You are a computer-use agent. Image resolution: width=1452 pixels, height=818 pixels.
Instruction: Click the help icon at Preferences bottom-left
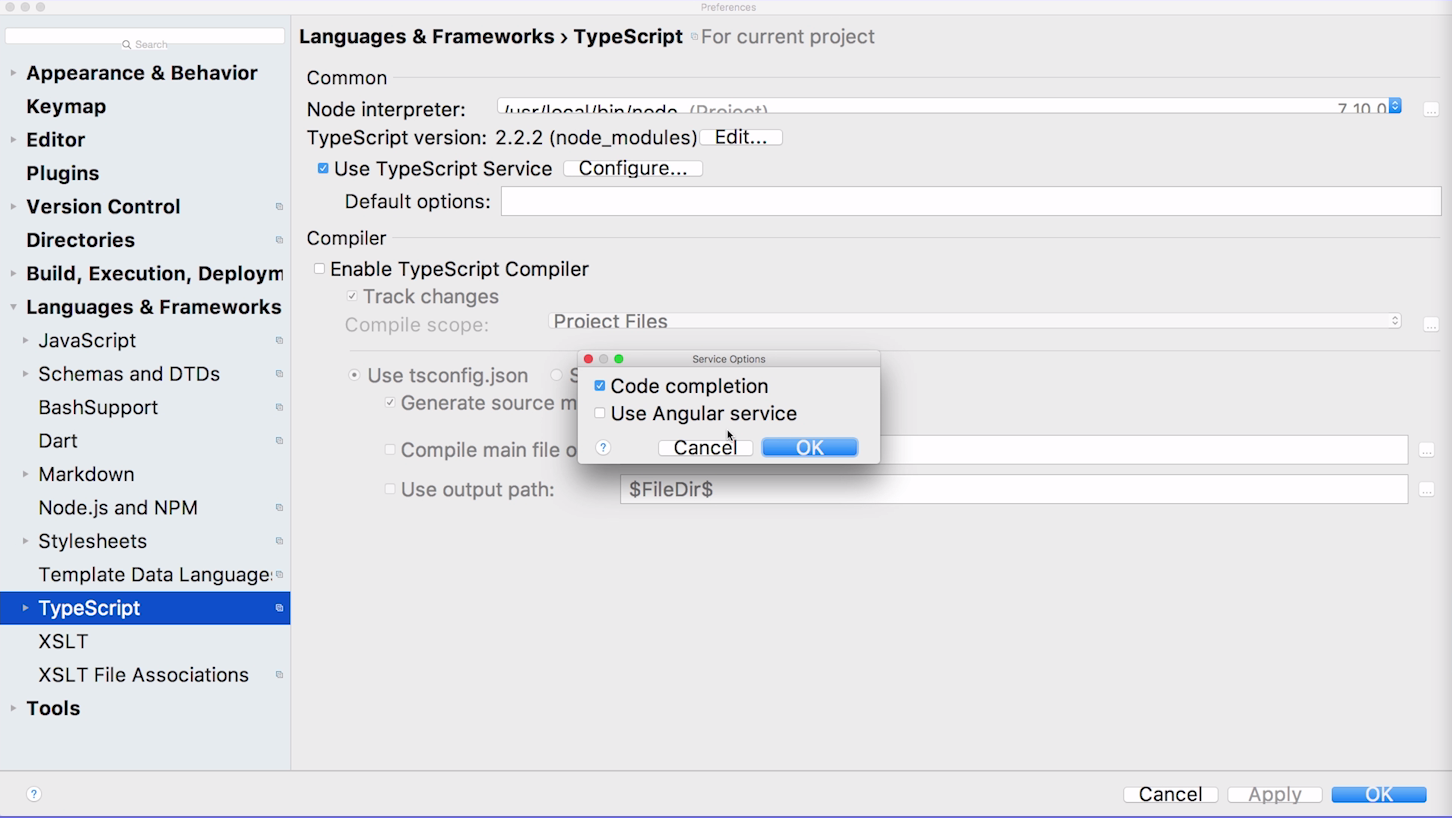34,794
